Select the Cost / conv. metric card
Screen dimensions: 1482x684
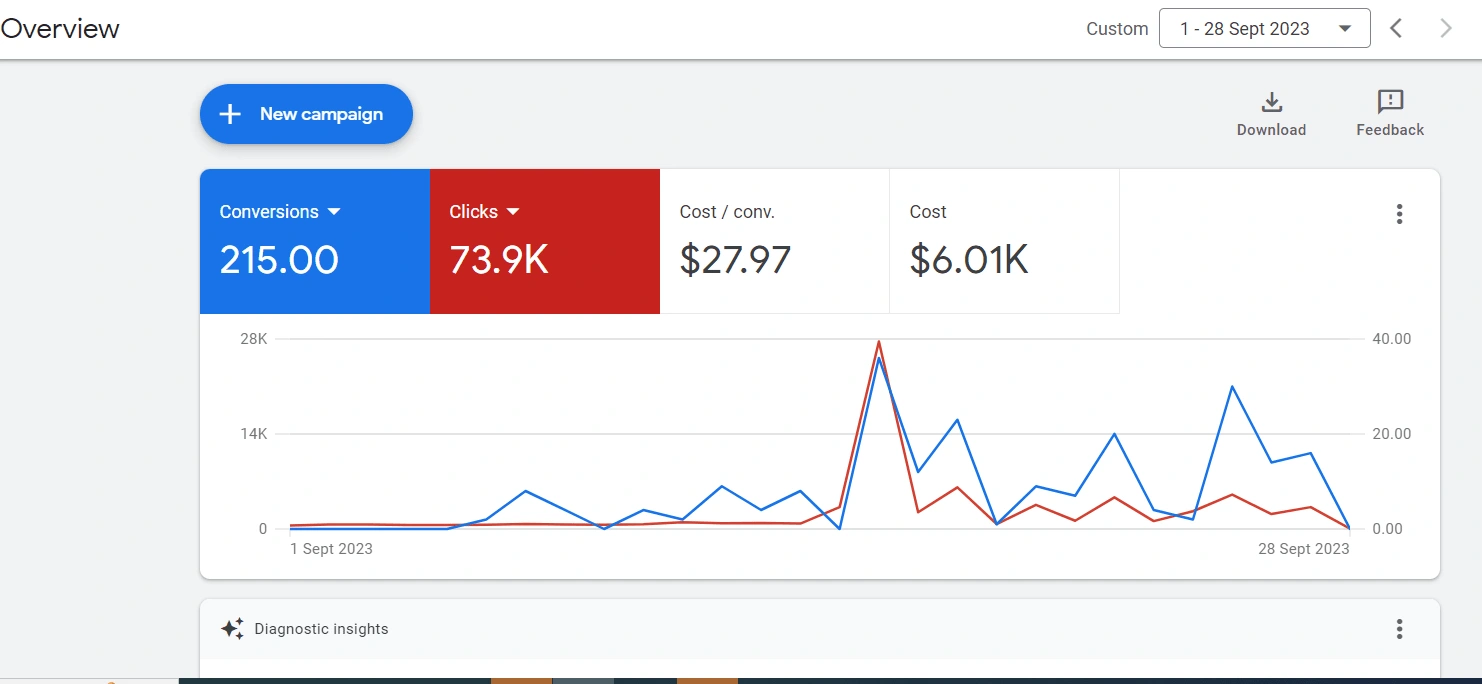774,241
